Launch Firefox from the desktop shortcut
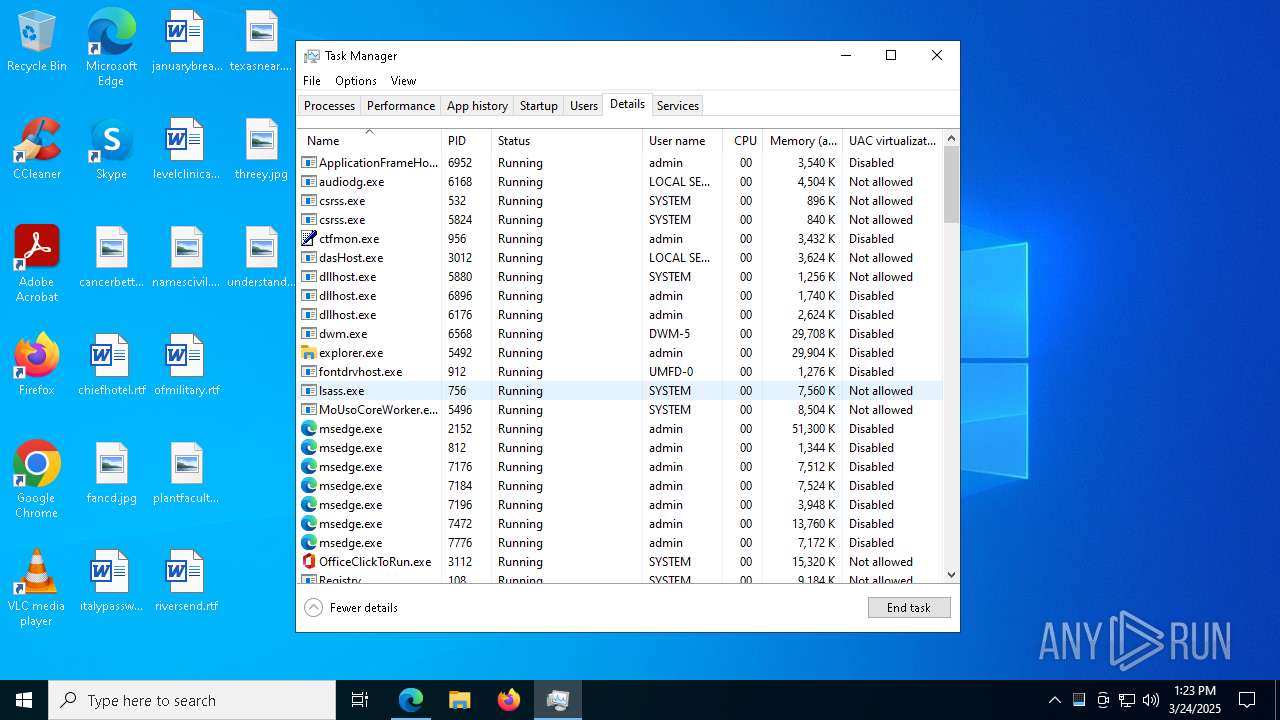 tap(37, 365)
